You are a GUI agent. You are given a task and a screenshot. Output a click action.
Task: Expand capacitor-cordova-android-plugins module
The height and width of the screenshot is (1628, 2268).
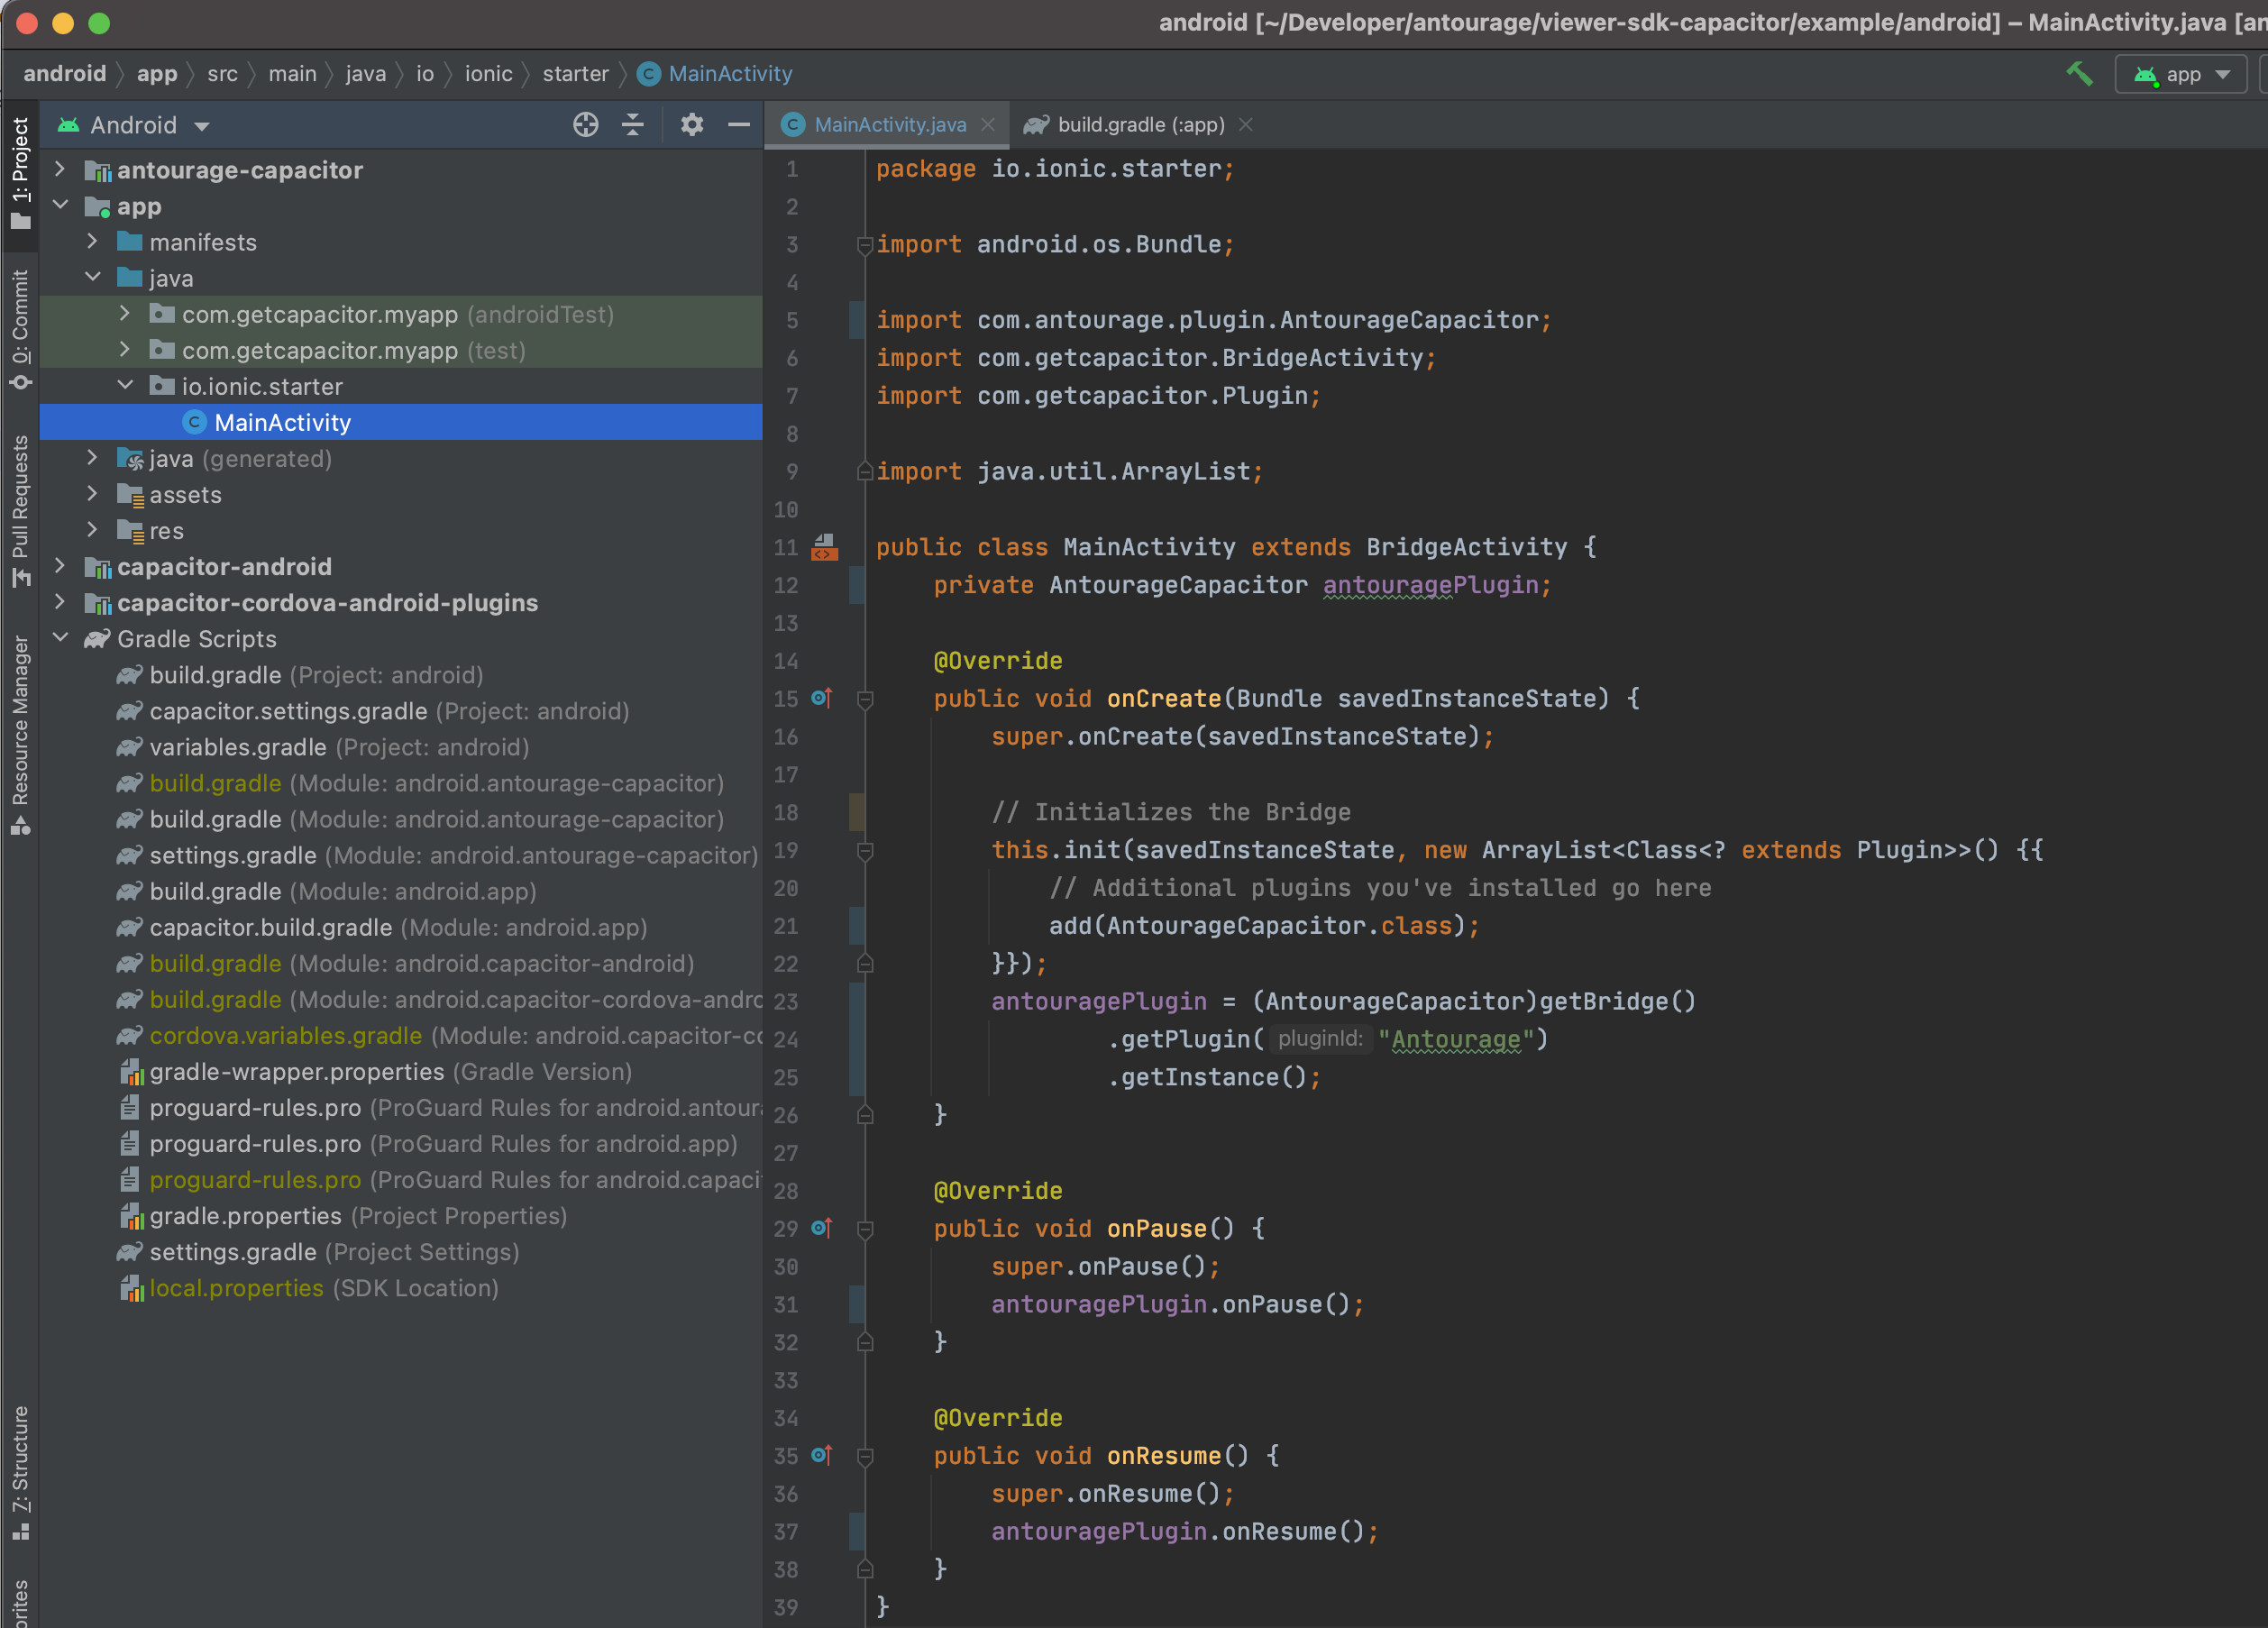[60, 602]
